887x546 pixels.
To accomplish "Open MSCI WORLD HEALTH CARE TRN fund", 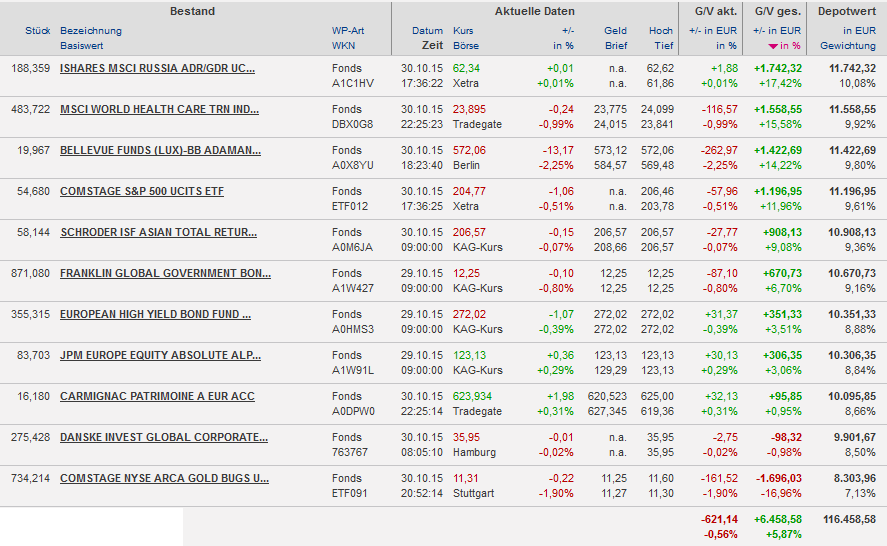I will [159, 109].
